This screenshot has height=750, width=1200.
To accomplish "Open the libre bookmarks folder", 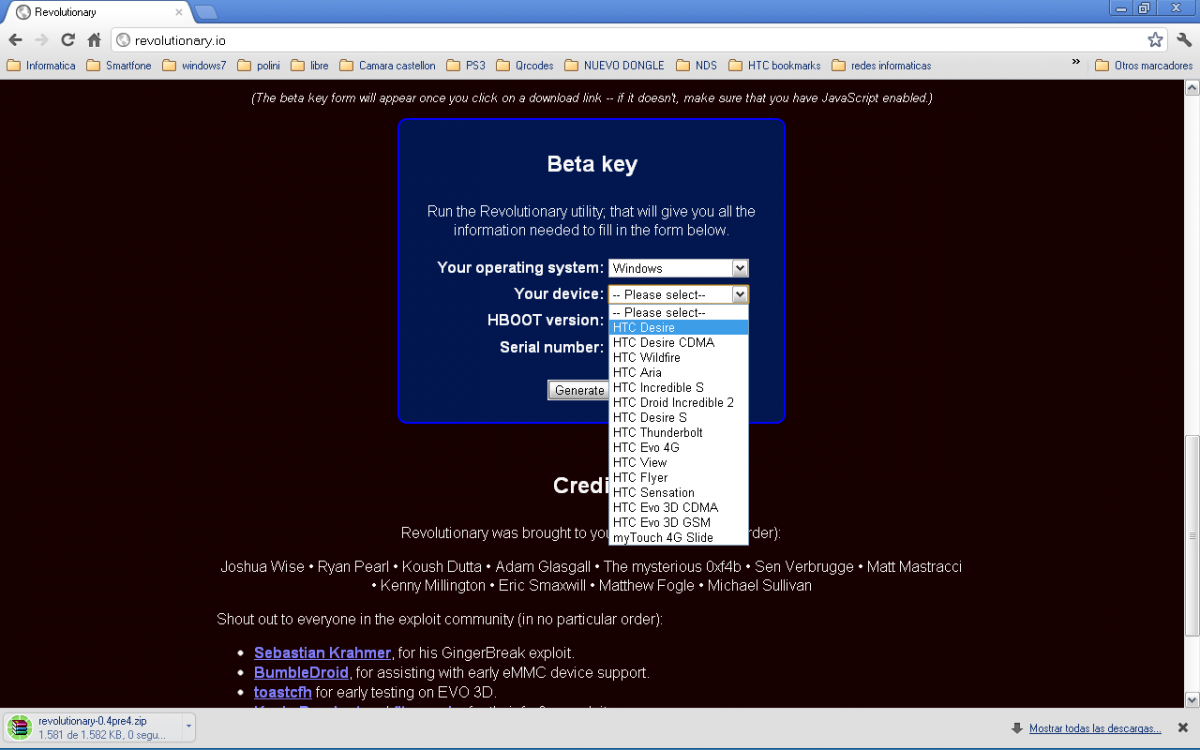I will tap(310, 66).
